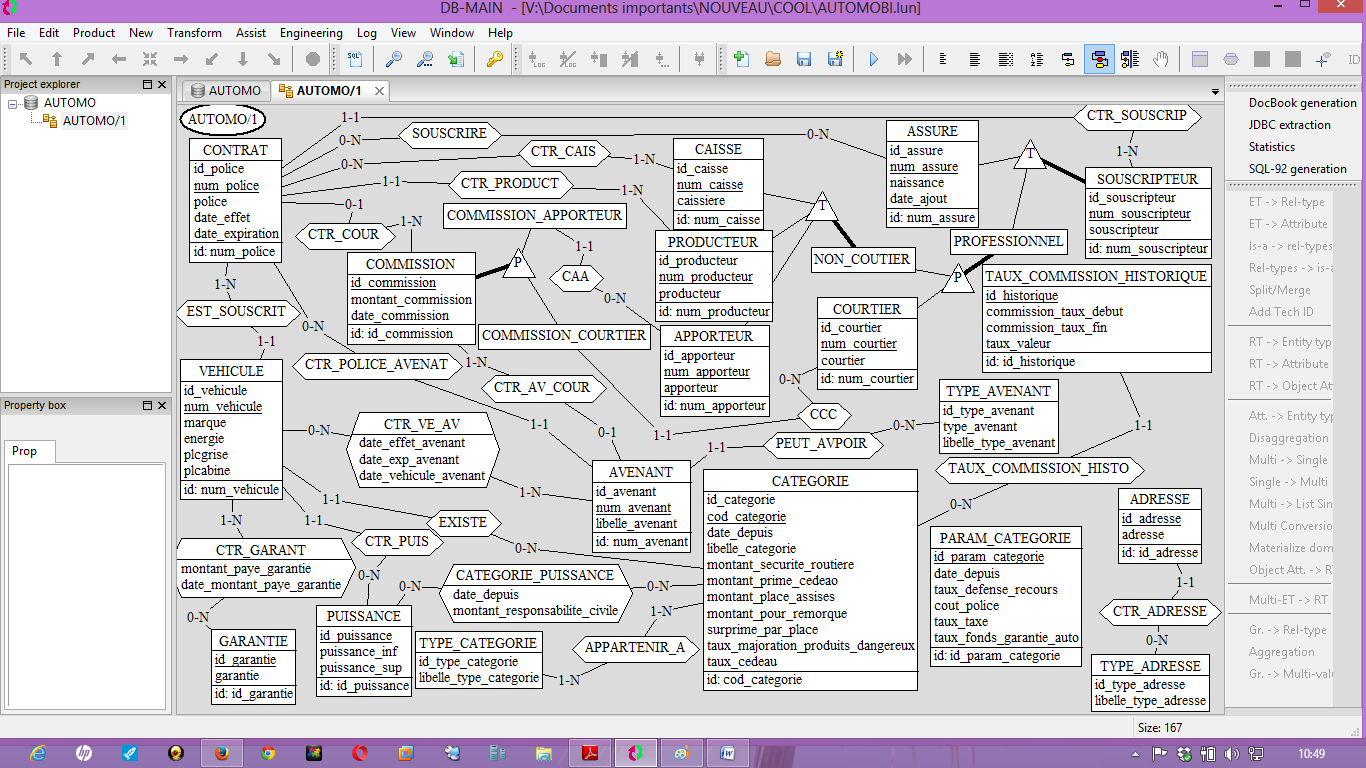Click the golden key icon

click(494, 59)
